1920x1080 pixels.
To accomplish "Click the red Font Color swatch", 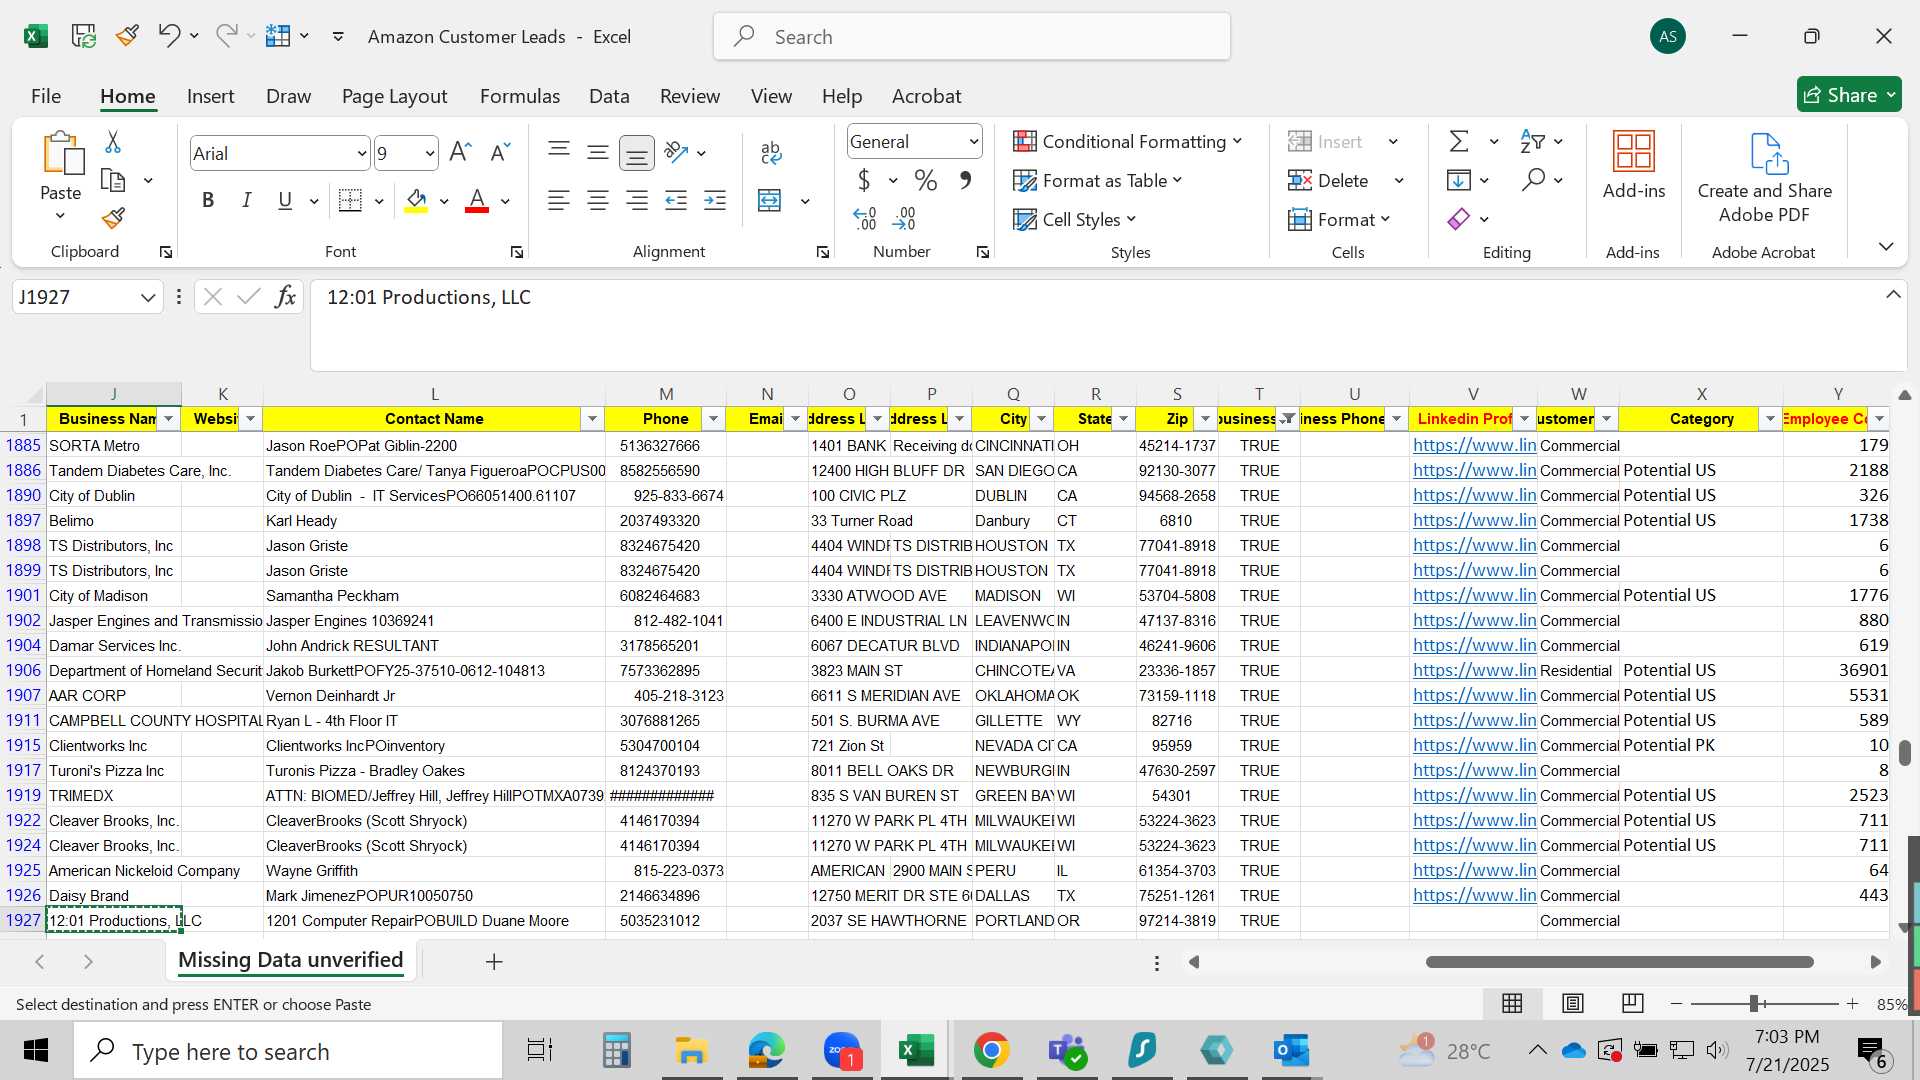I will pos(477,201).
